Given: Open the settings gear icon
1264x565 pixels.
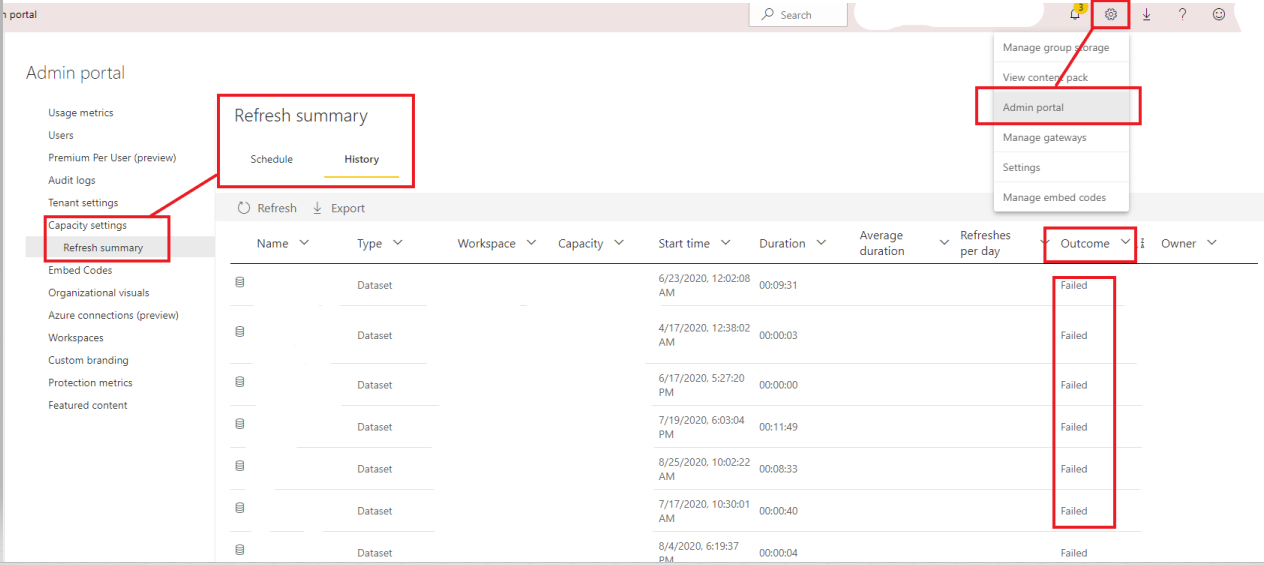Looking at the screenshot, I should pos(1110,14).
